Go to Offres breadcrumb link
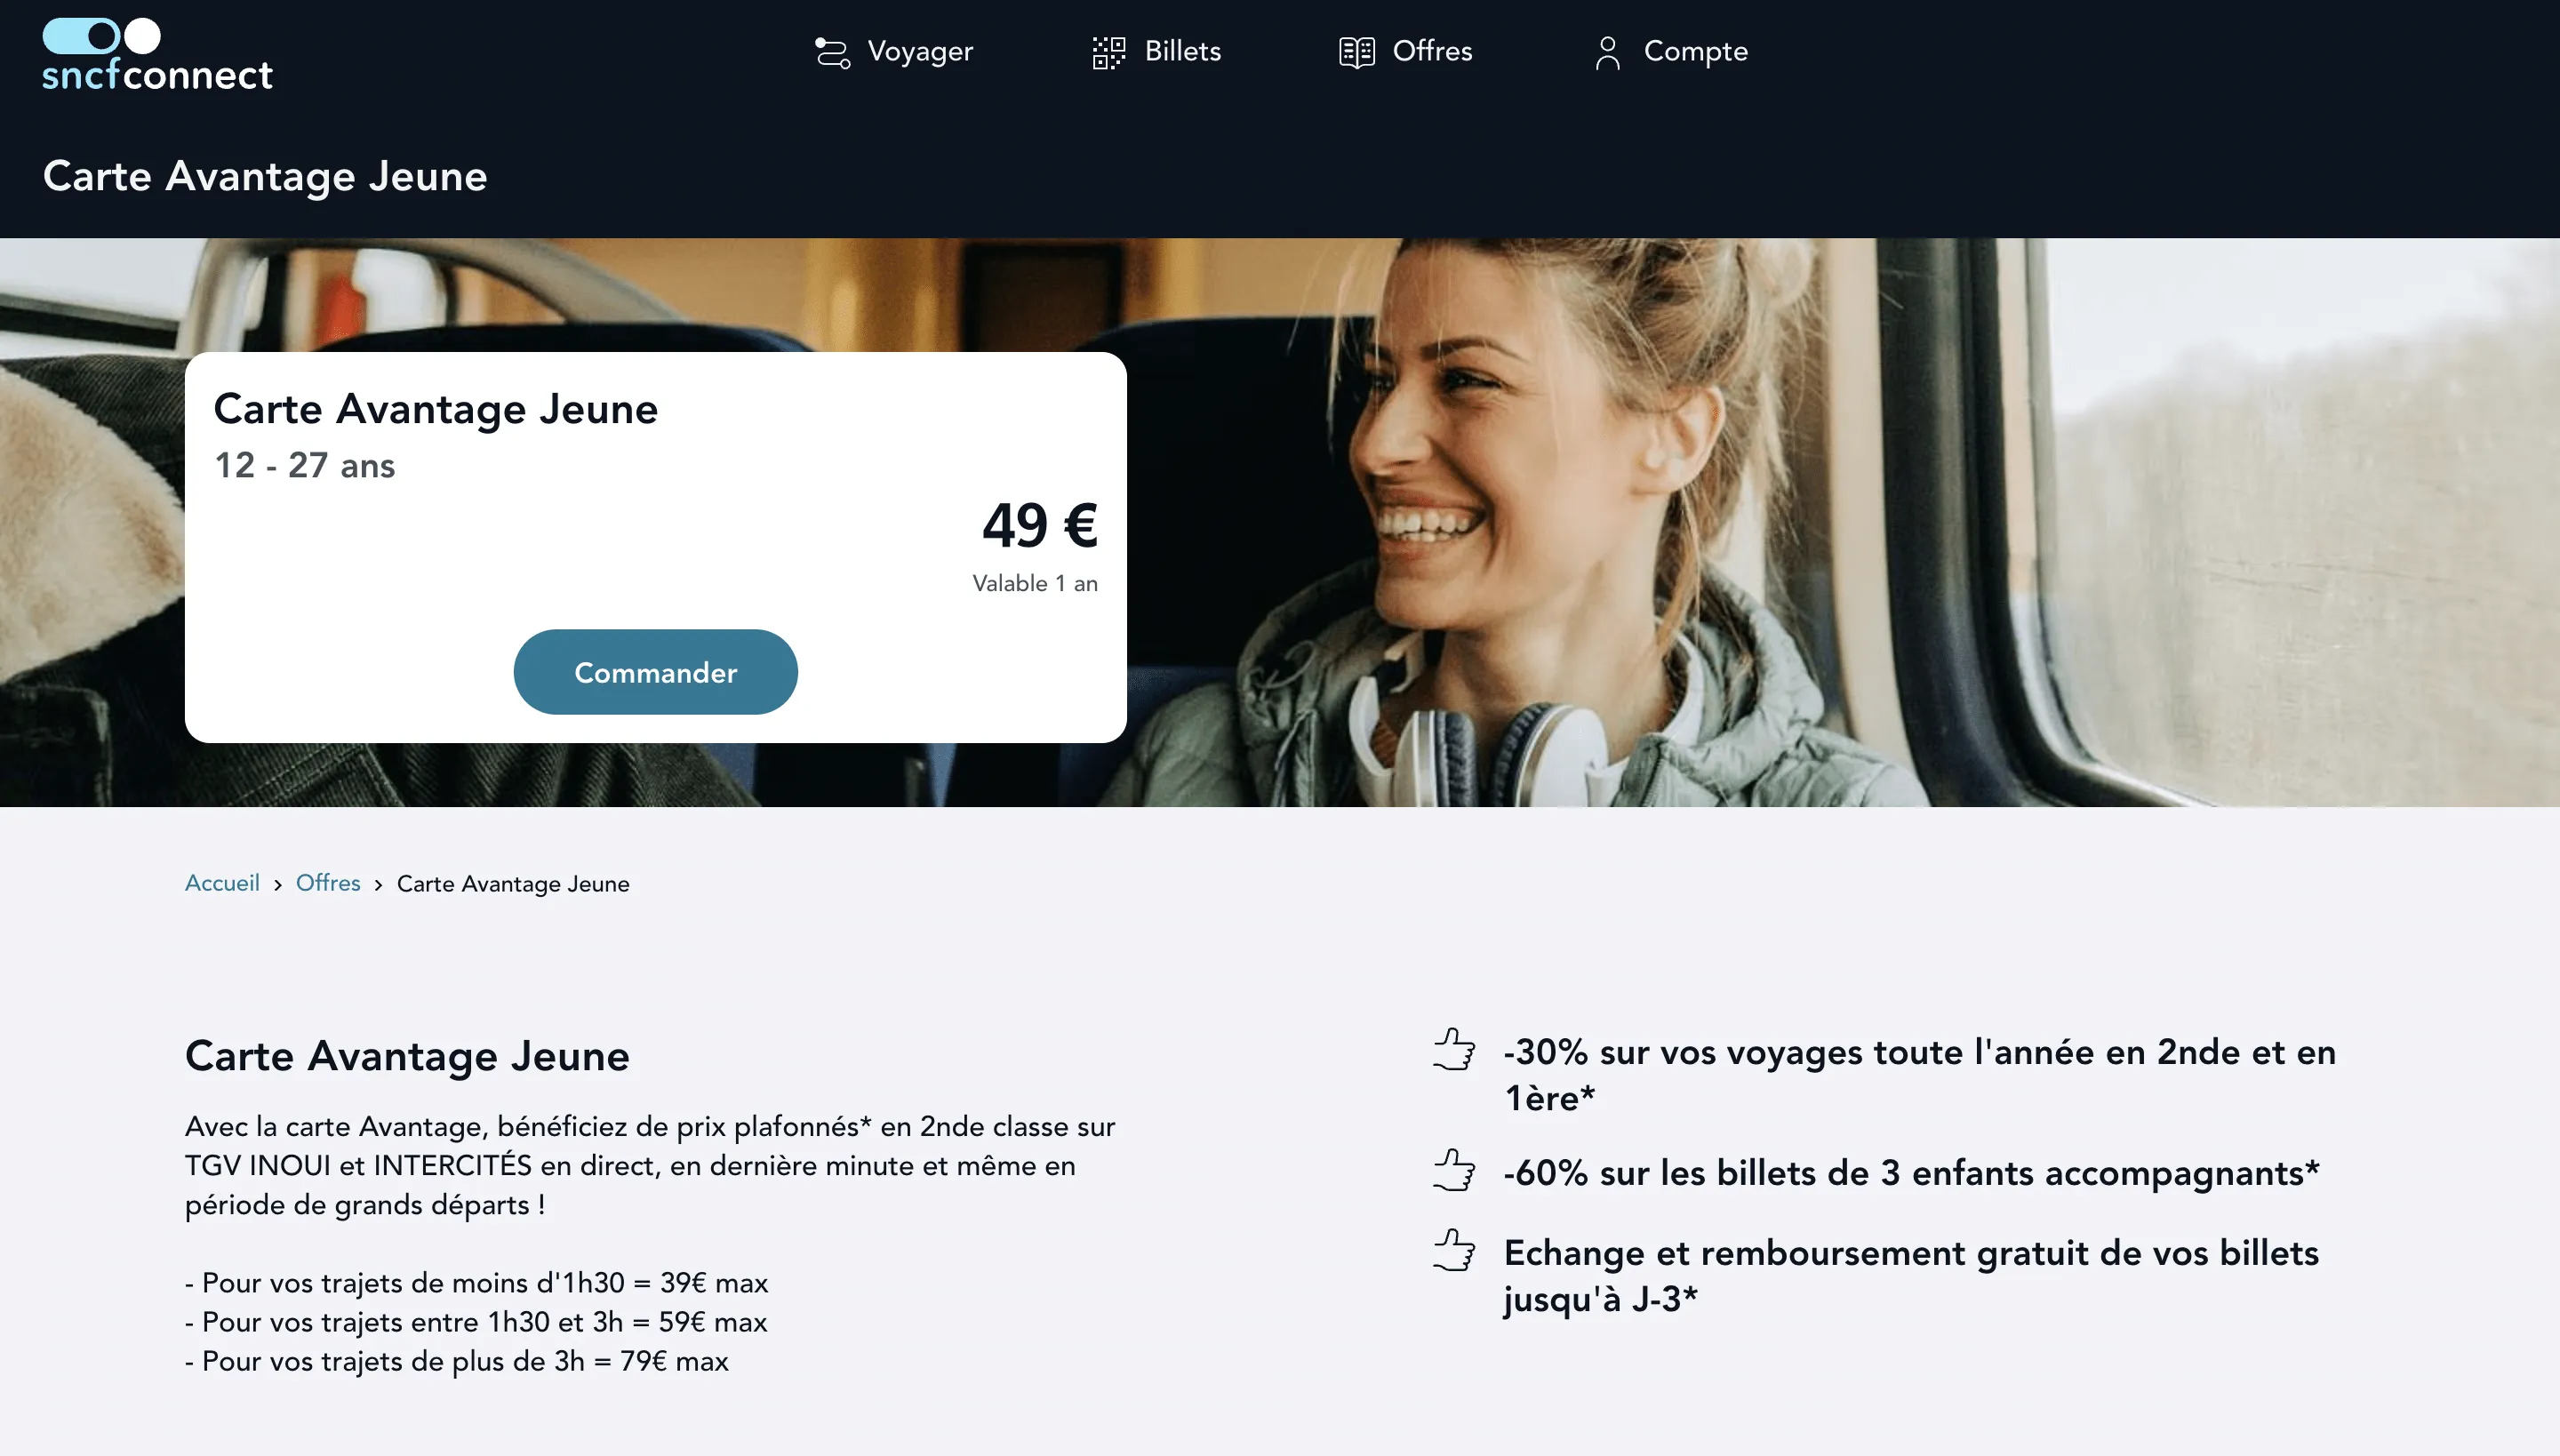2560x1456 pixels. (328, 883)
